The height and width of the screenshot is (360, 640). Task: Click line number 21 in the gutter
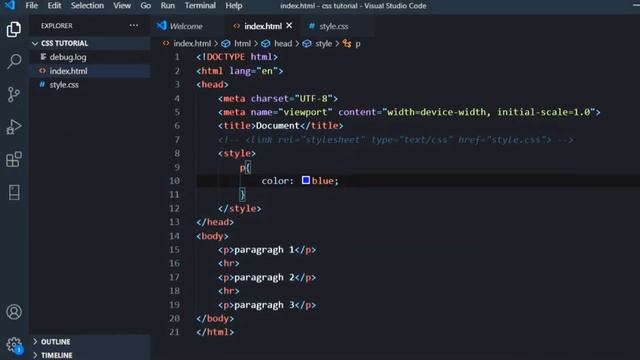coord(174,332)
